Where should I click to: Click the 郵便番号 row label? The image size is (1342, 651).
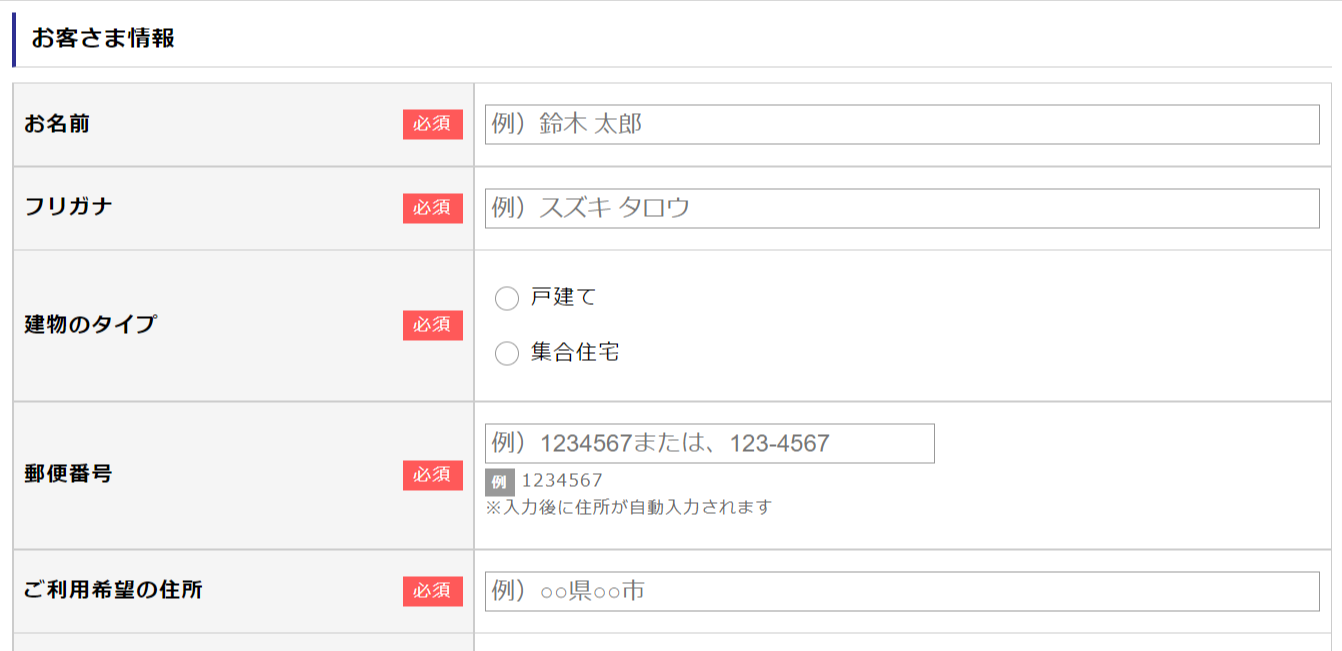pyautogui.click(x=68, y=475)
